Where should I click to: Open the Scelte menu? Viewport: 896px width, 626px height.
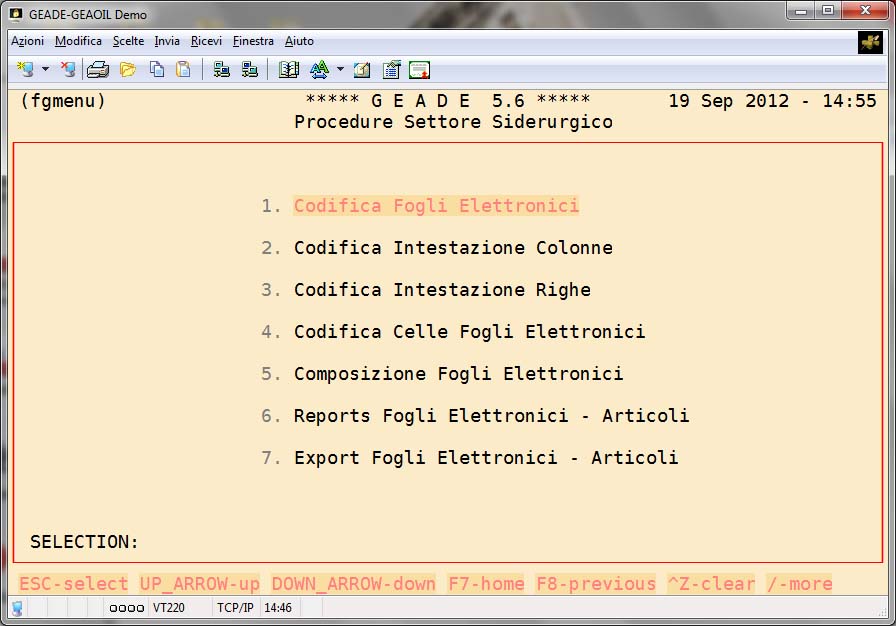(x=128, y=41)
